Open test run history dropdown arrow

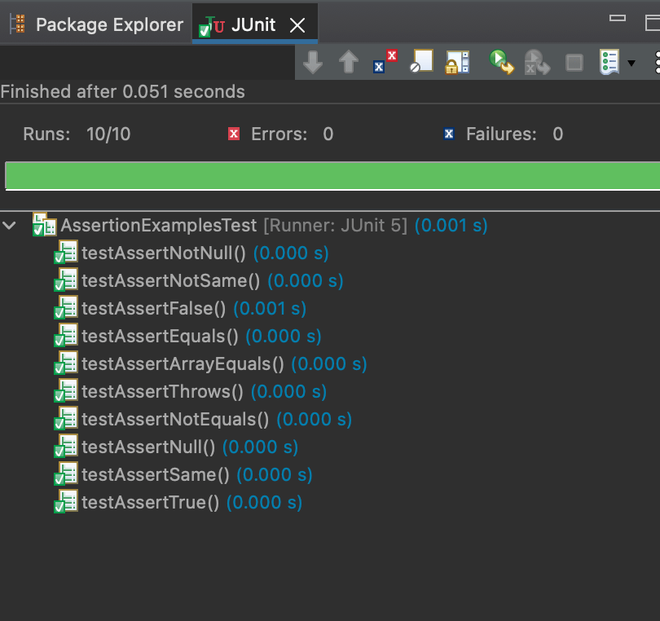pos(631,63)
